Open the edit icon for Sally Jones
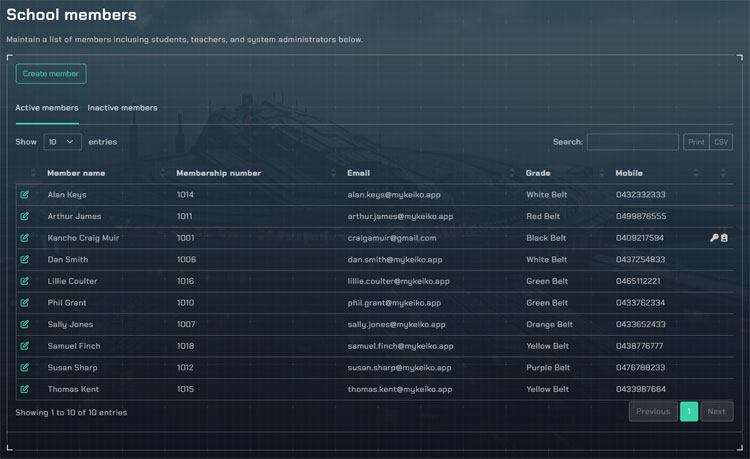750x459 pixels. pos(25,325)
